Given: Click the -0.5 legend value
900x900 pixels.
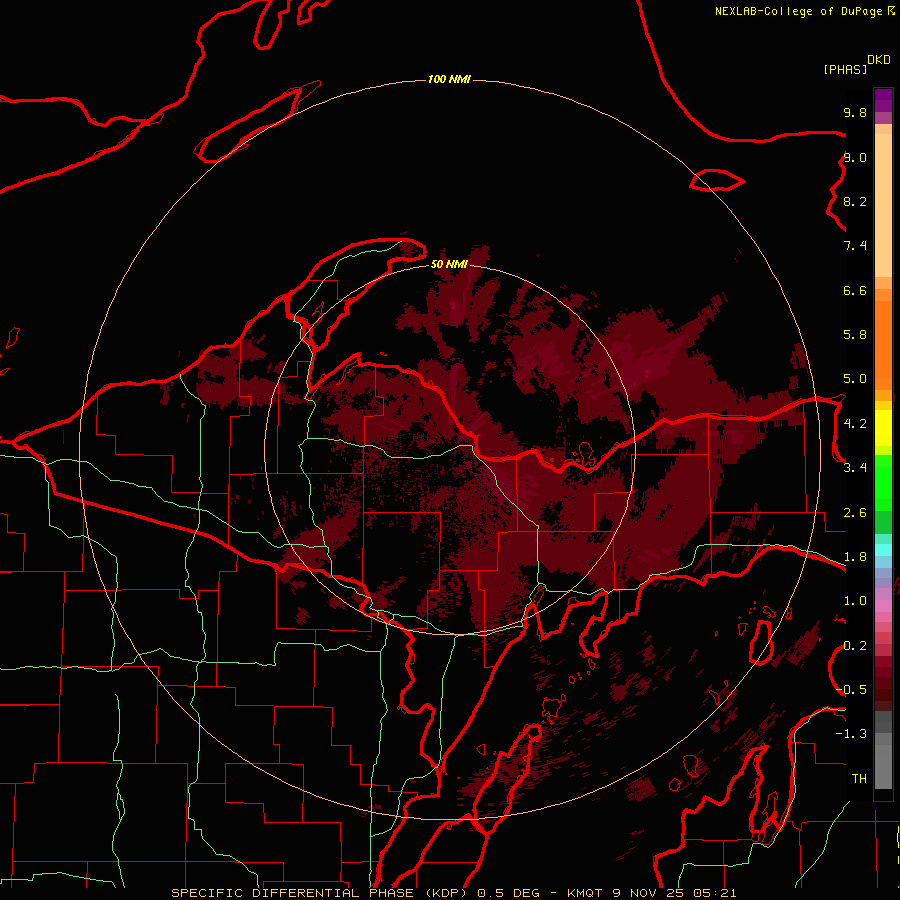Looking at the screenshot, I should click(x=851, y=689).
